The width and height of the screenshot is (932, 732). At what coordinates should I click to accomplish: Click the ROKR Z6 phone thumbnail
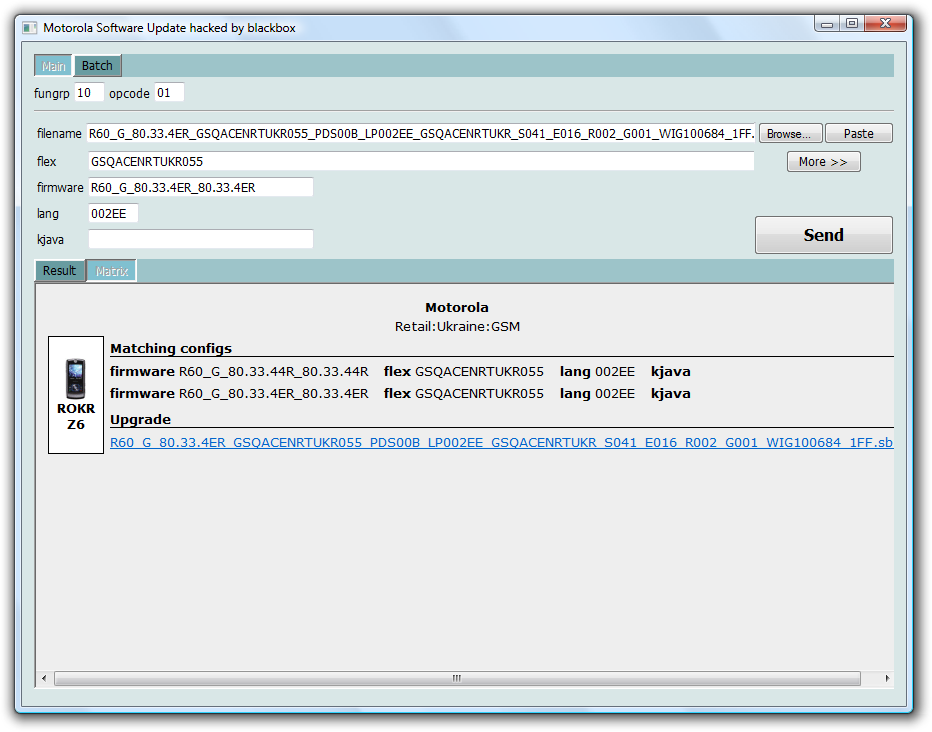tap(76, 395)
